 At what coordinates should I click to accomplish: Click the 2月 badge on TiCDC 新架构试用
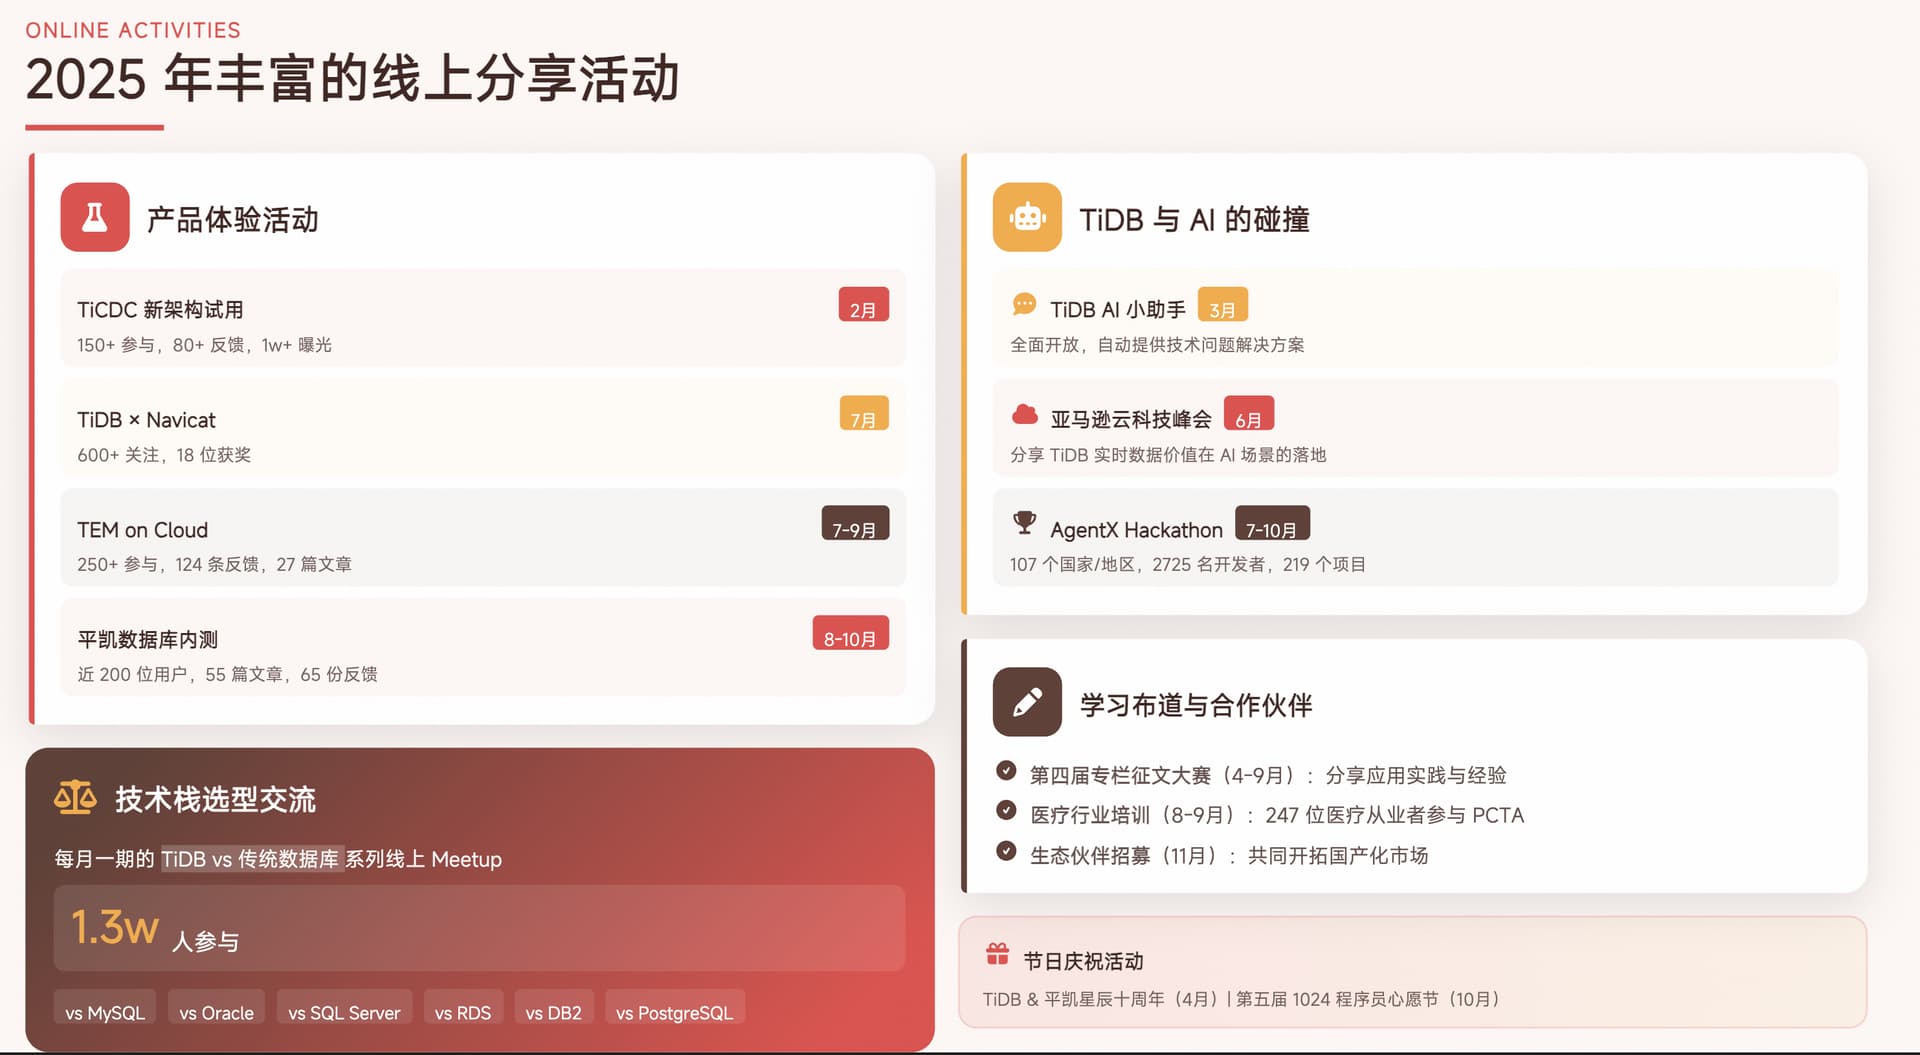(x=863, y=305)
